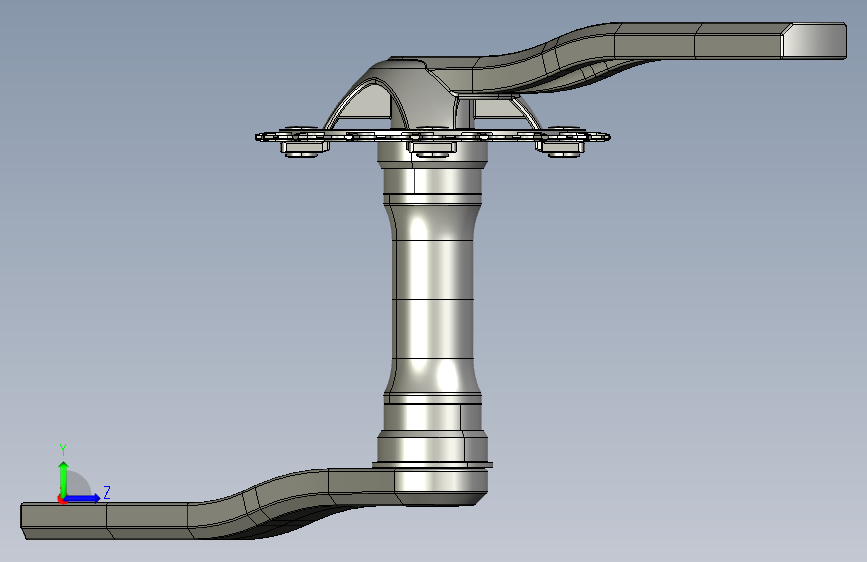Click the 'Y' axis label
The image size is (867, 562).
pos(63,449)
